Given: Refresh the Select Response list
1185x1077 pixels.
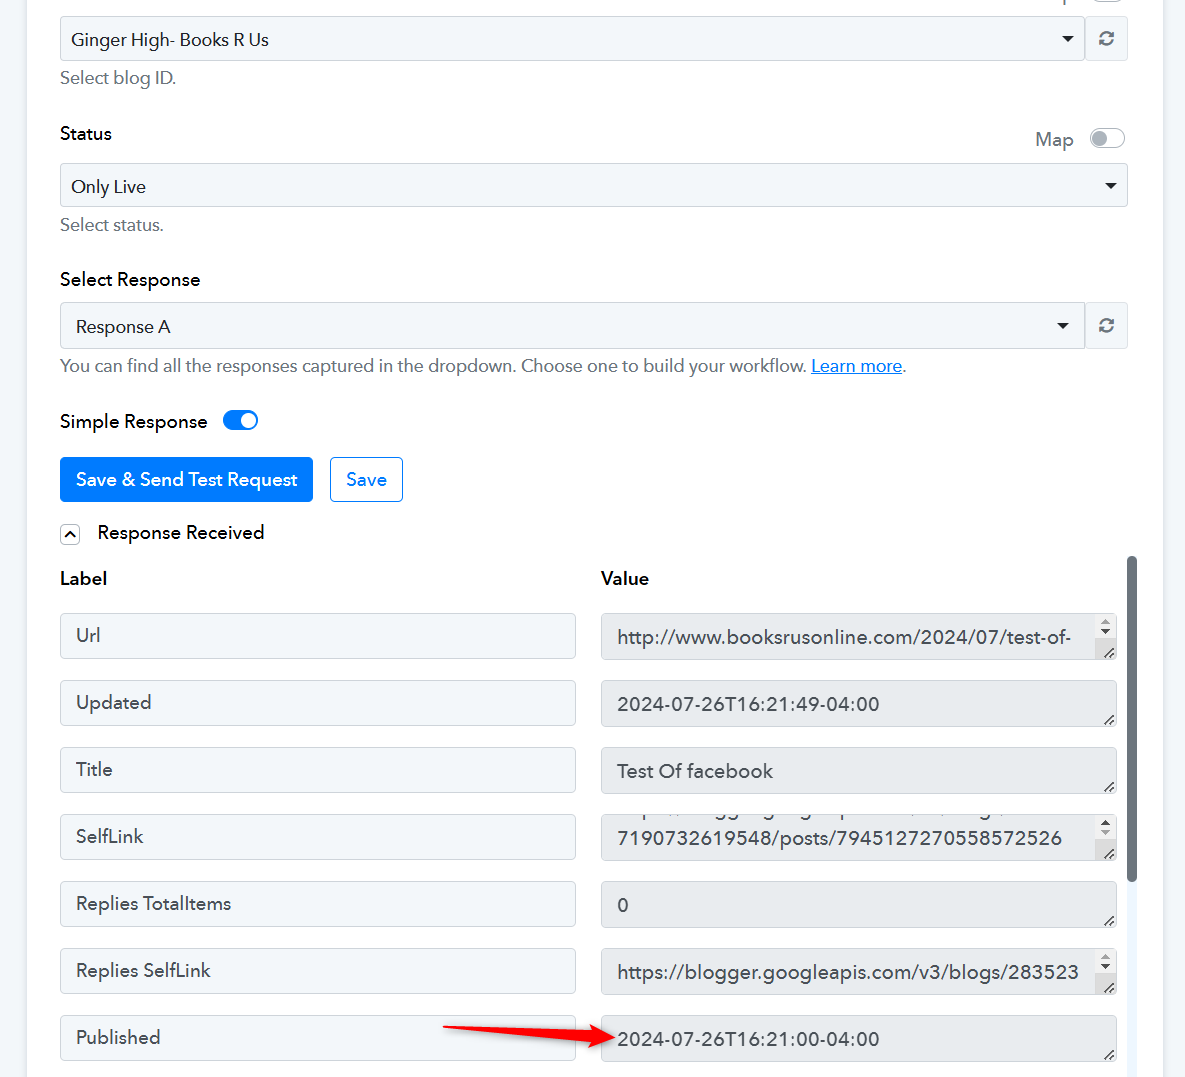Looking at the screenshot, I should (1106, 326).
